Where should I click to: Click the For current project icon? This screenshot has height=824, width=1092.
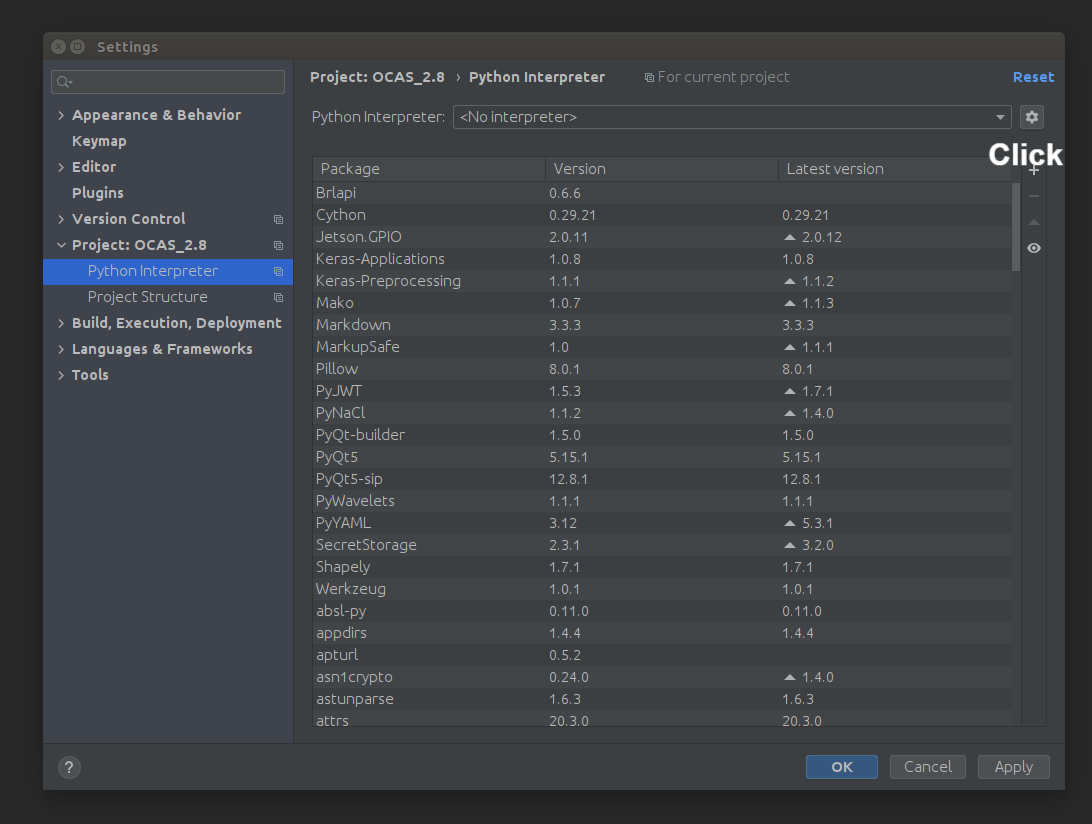[x=649, y=78]
